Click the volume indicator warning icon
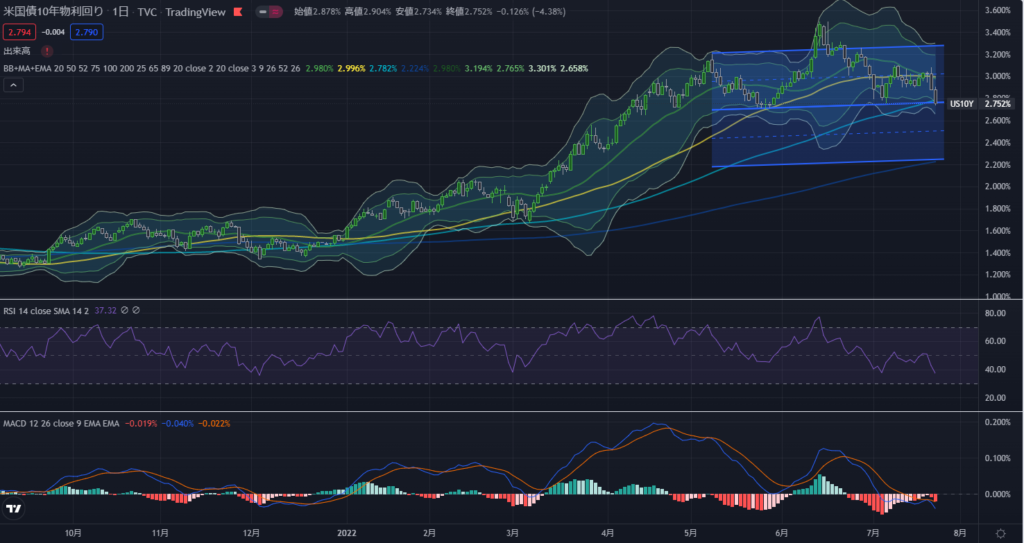This screenshot has height=543, width=1024. click(47, 50)
